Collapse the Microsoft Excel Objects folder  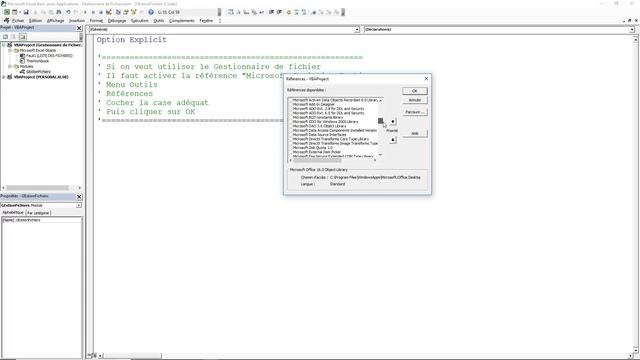(x=10, y=50)
